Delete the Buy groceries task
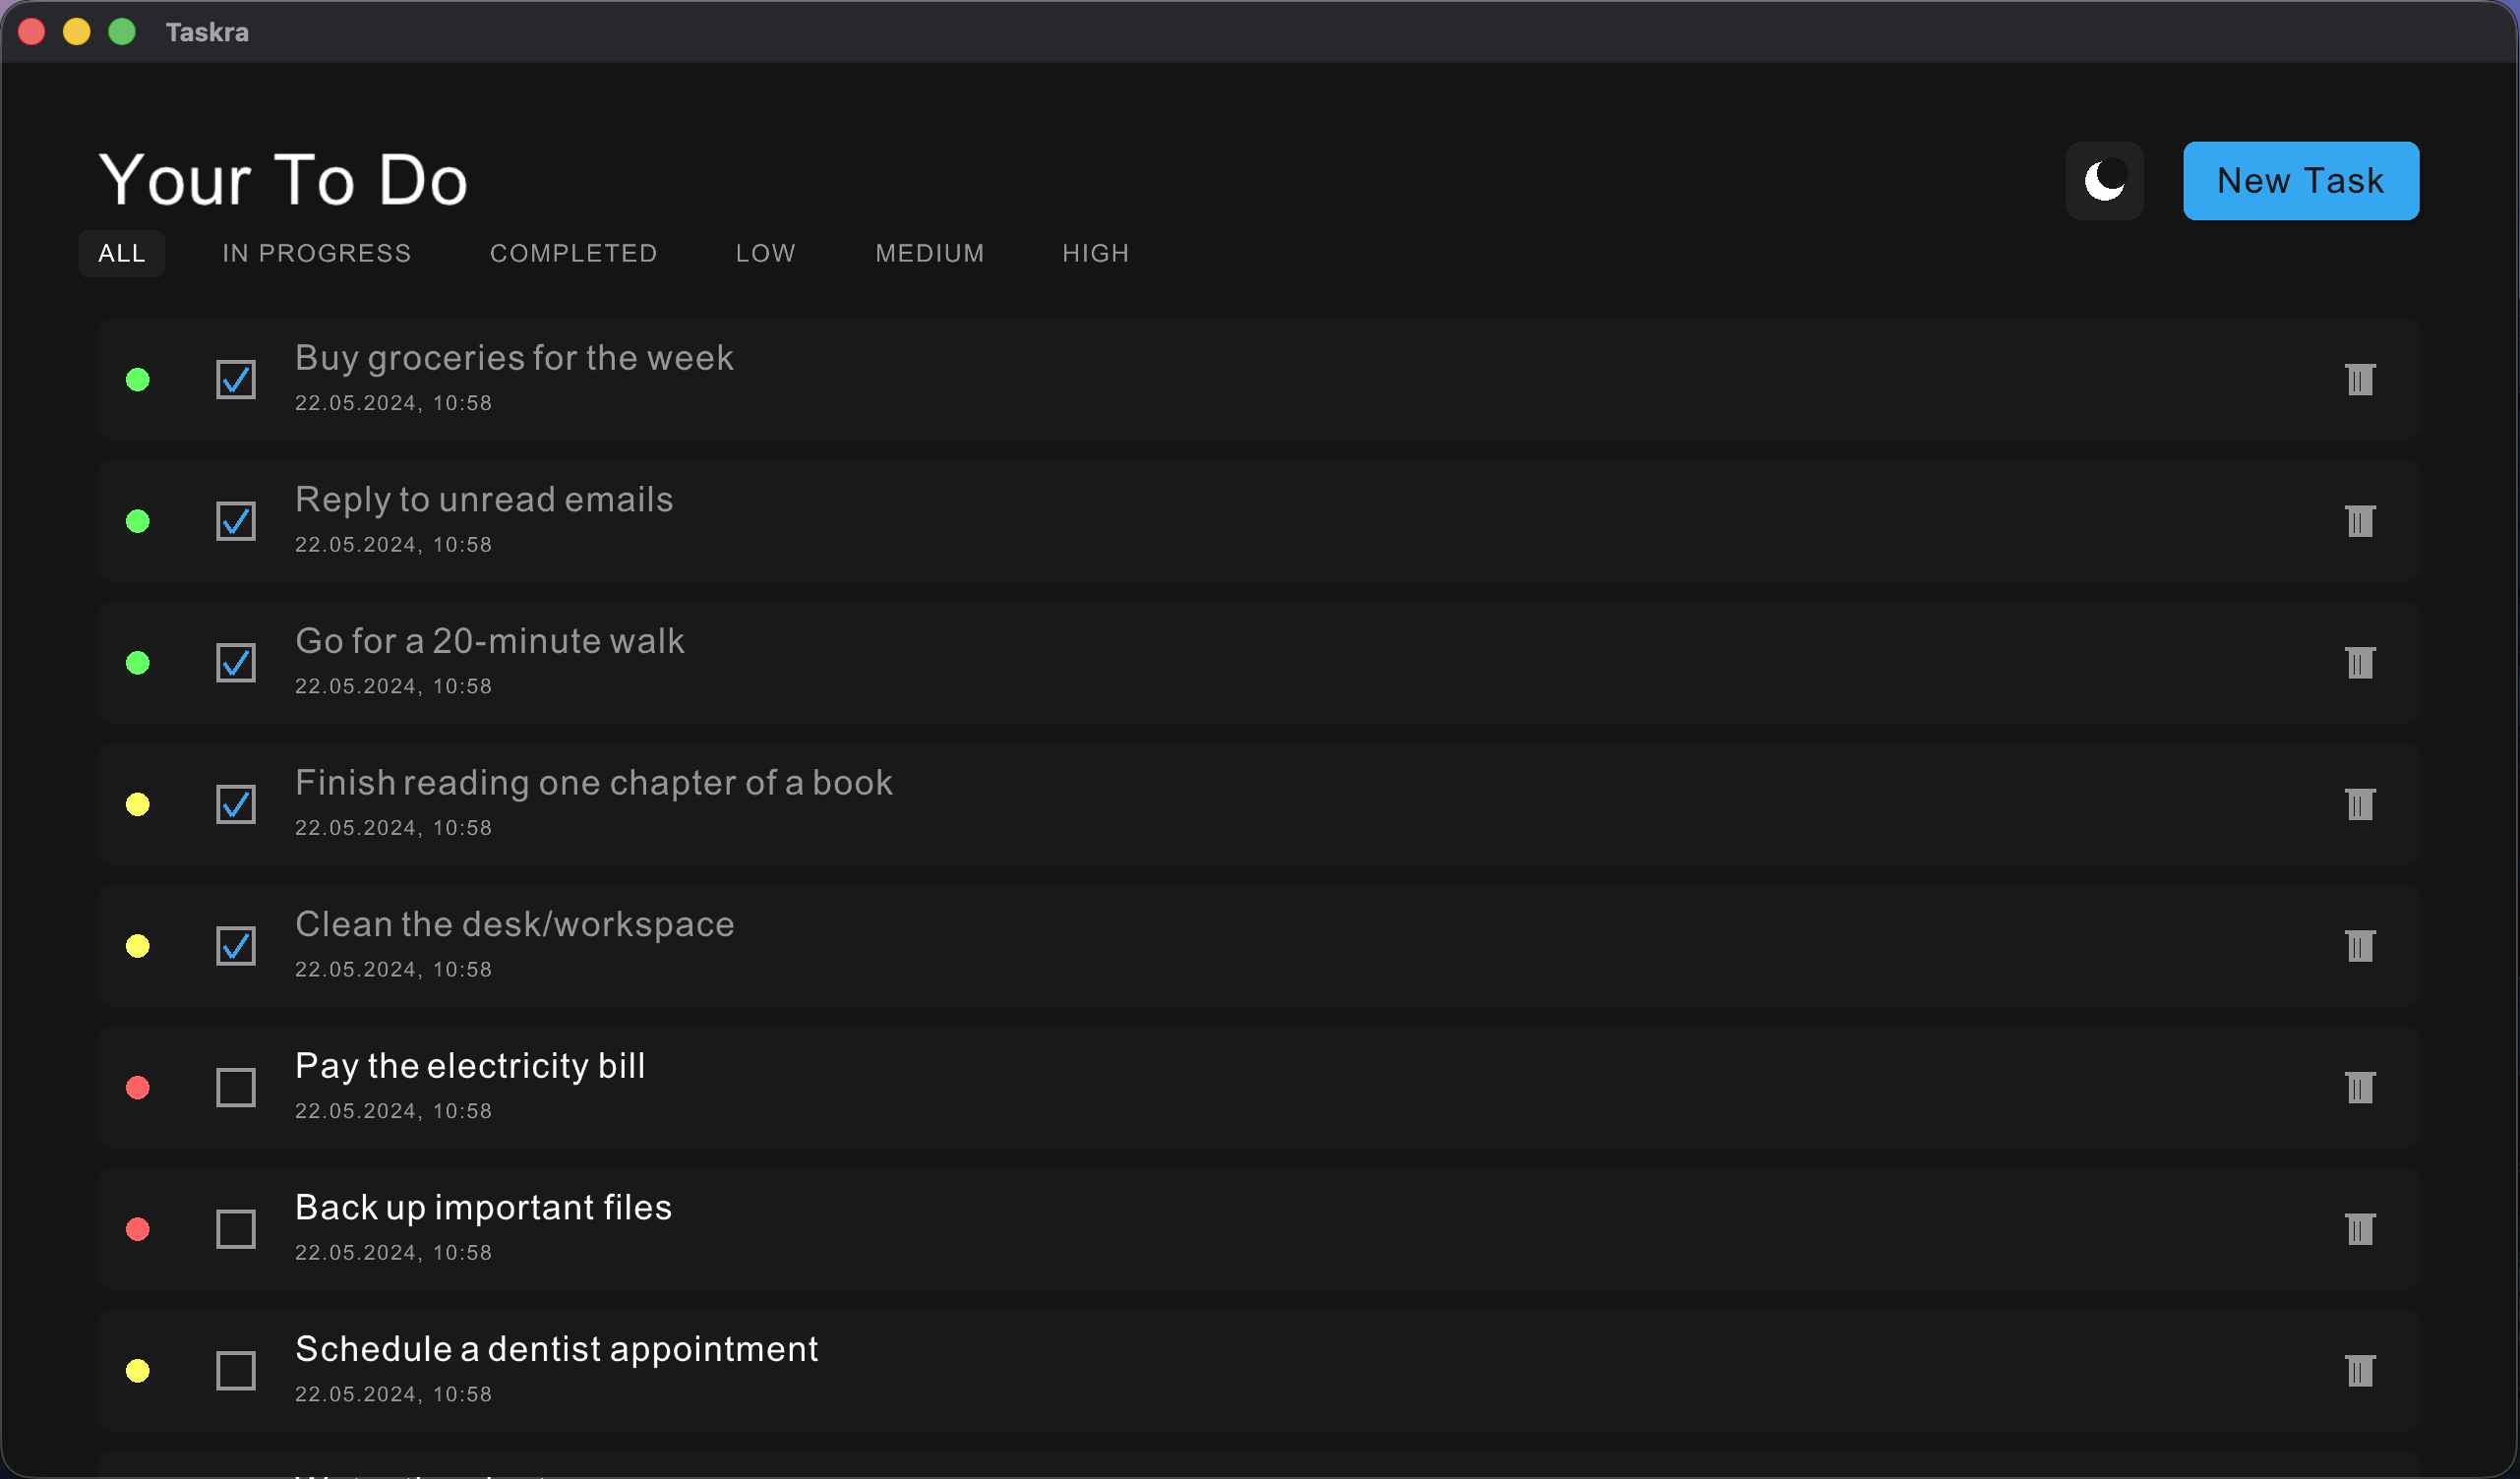The height and width of the screenshot is (1479, 2520). [2359, 379]
